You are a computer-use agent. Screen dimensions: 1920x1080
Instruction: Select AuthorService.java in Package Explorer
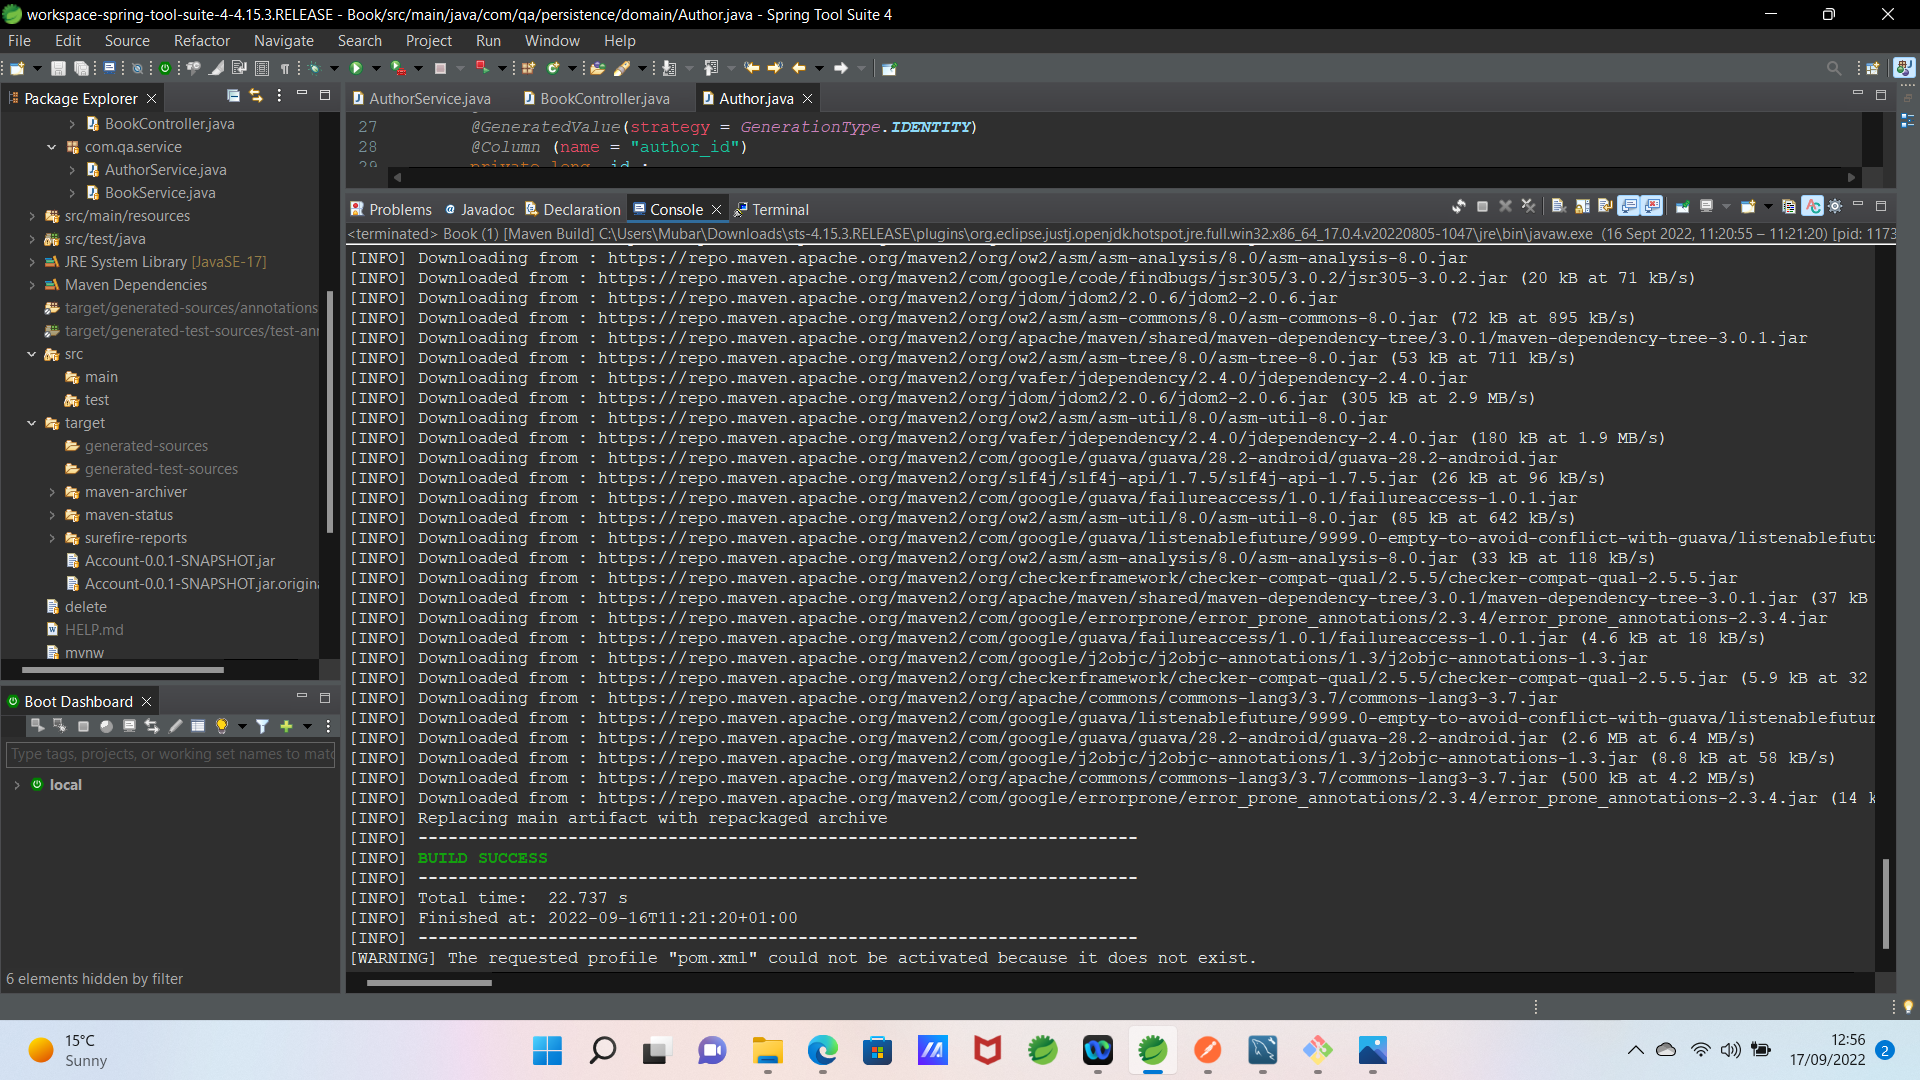tap(165, 170)
